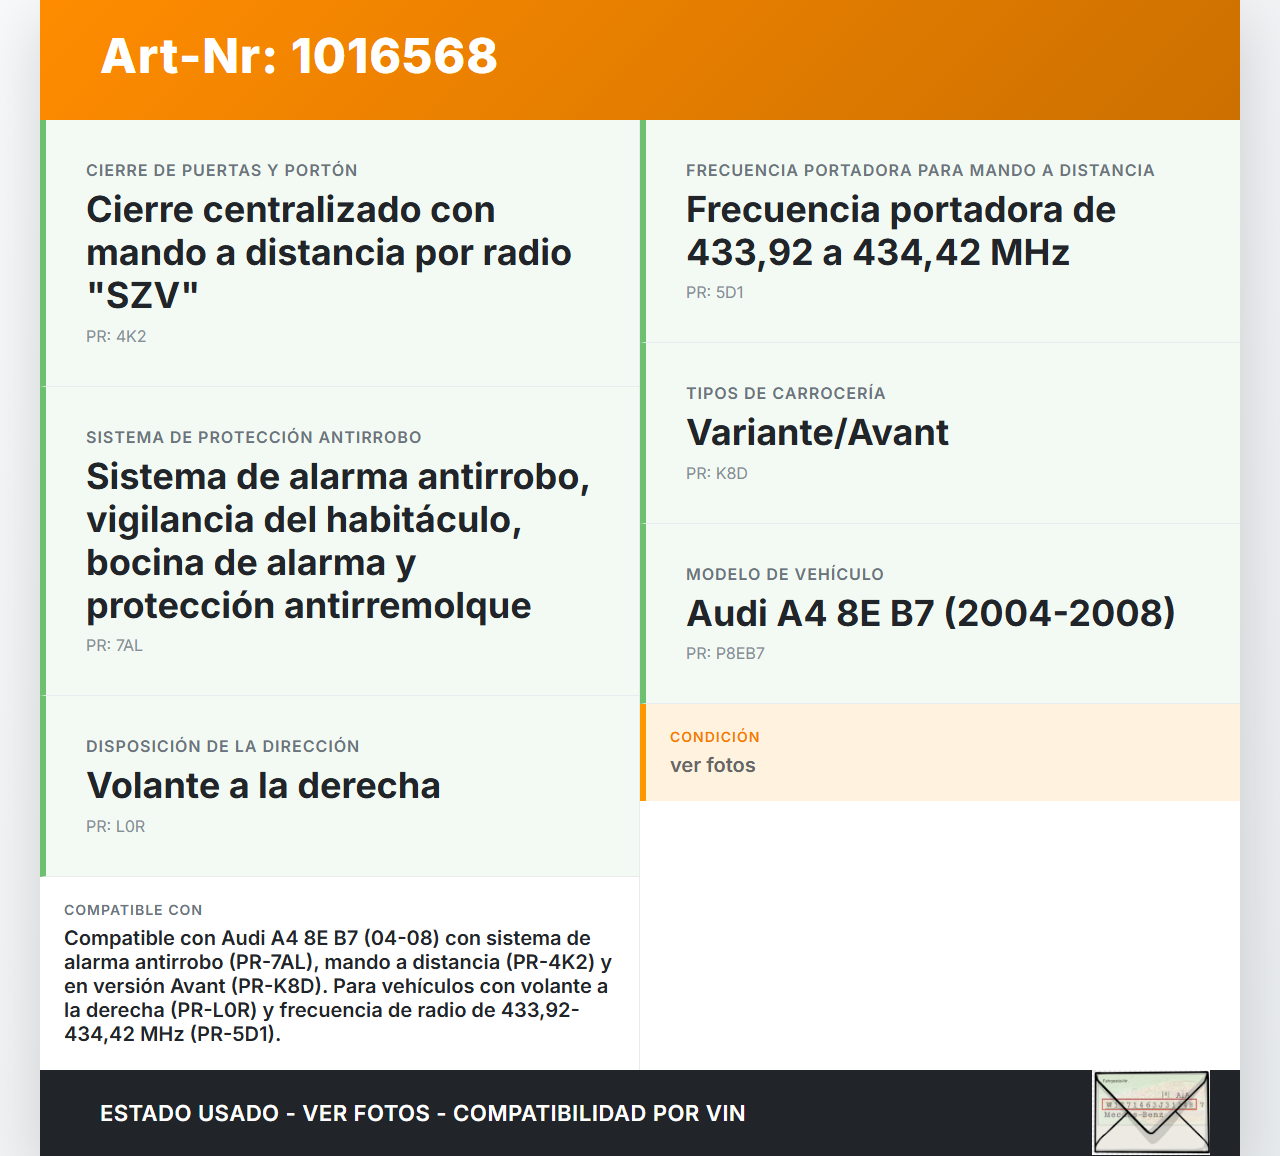The width and height of the screenshot is (1280, 1156).
Task: Click the 'COMPATIBLE CON' label
Action: tap(133, 910)
